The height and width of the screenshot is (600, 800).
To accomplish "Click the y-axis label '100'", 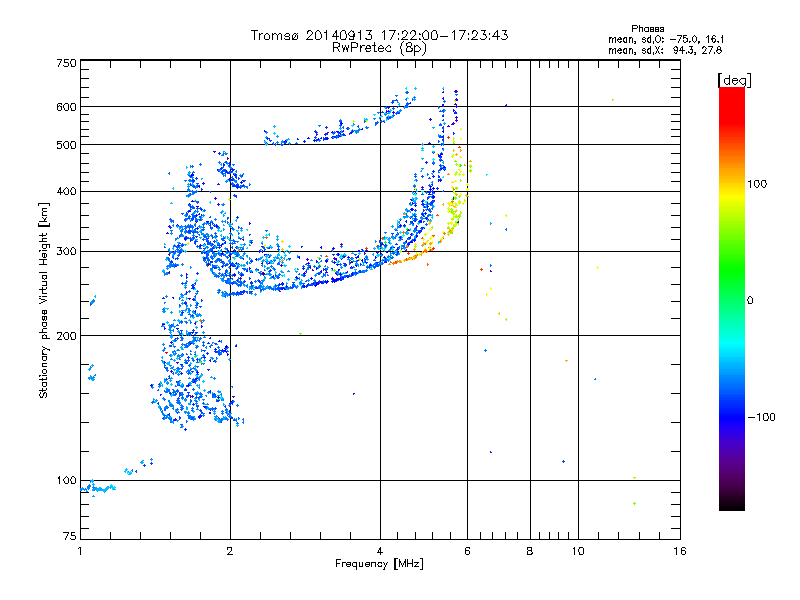I will point(66,480).
